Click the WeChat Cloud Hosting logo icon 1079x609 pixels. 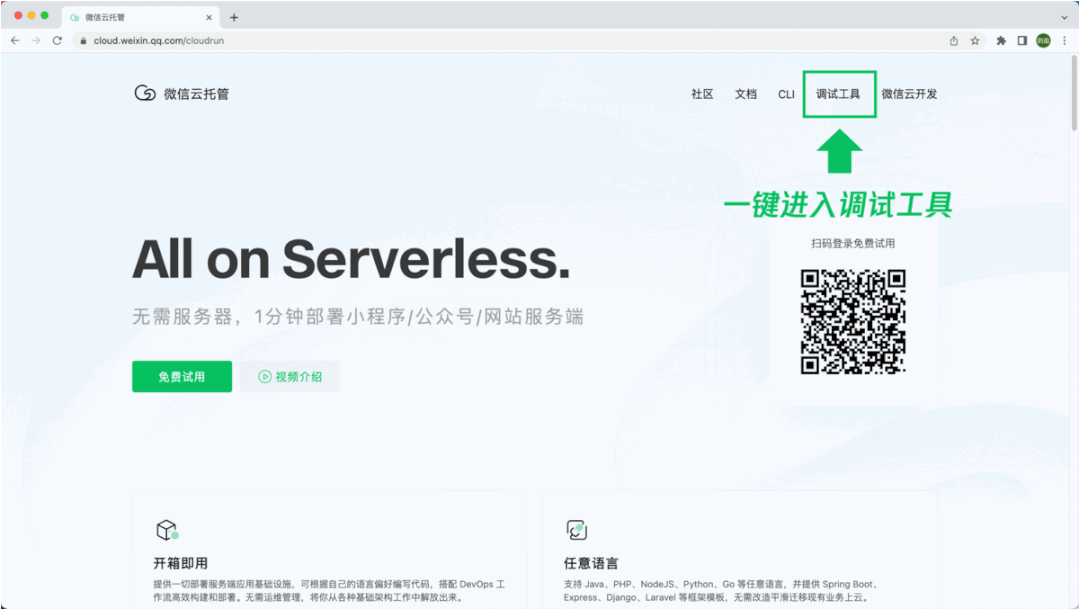click(145, 93)
